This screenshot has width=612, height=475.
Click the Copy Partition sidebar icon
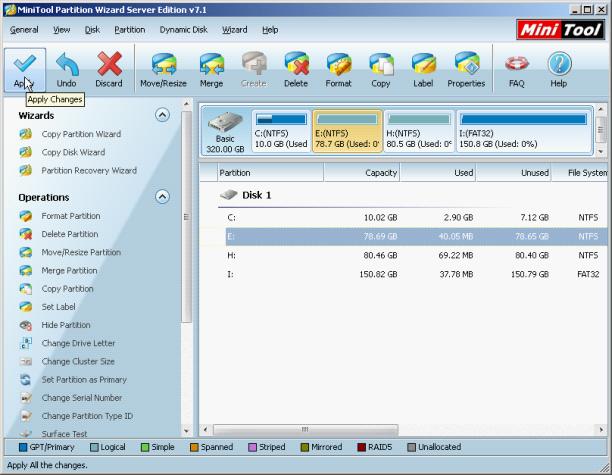coord(26,289)
